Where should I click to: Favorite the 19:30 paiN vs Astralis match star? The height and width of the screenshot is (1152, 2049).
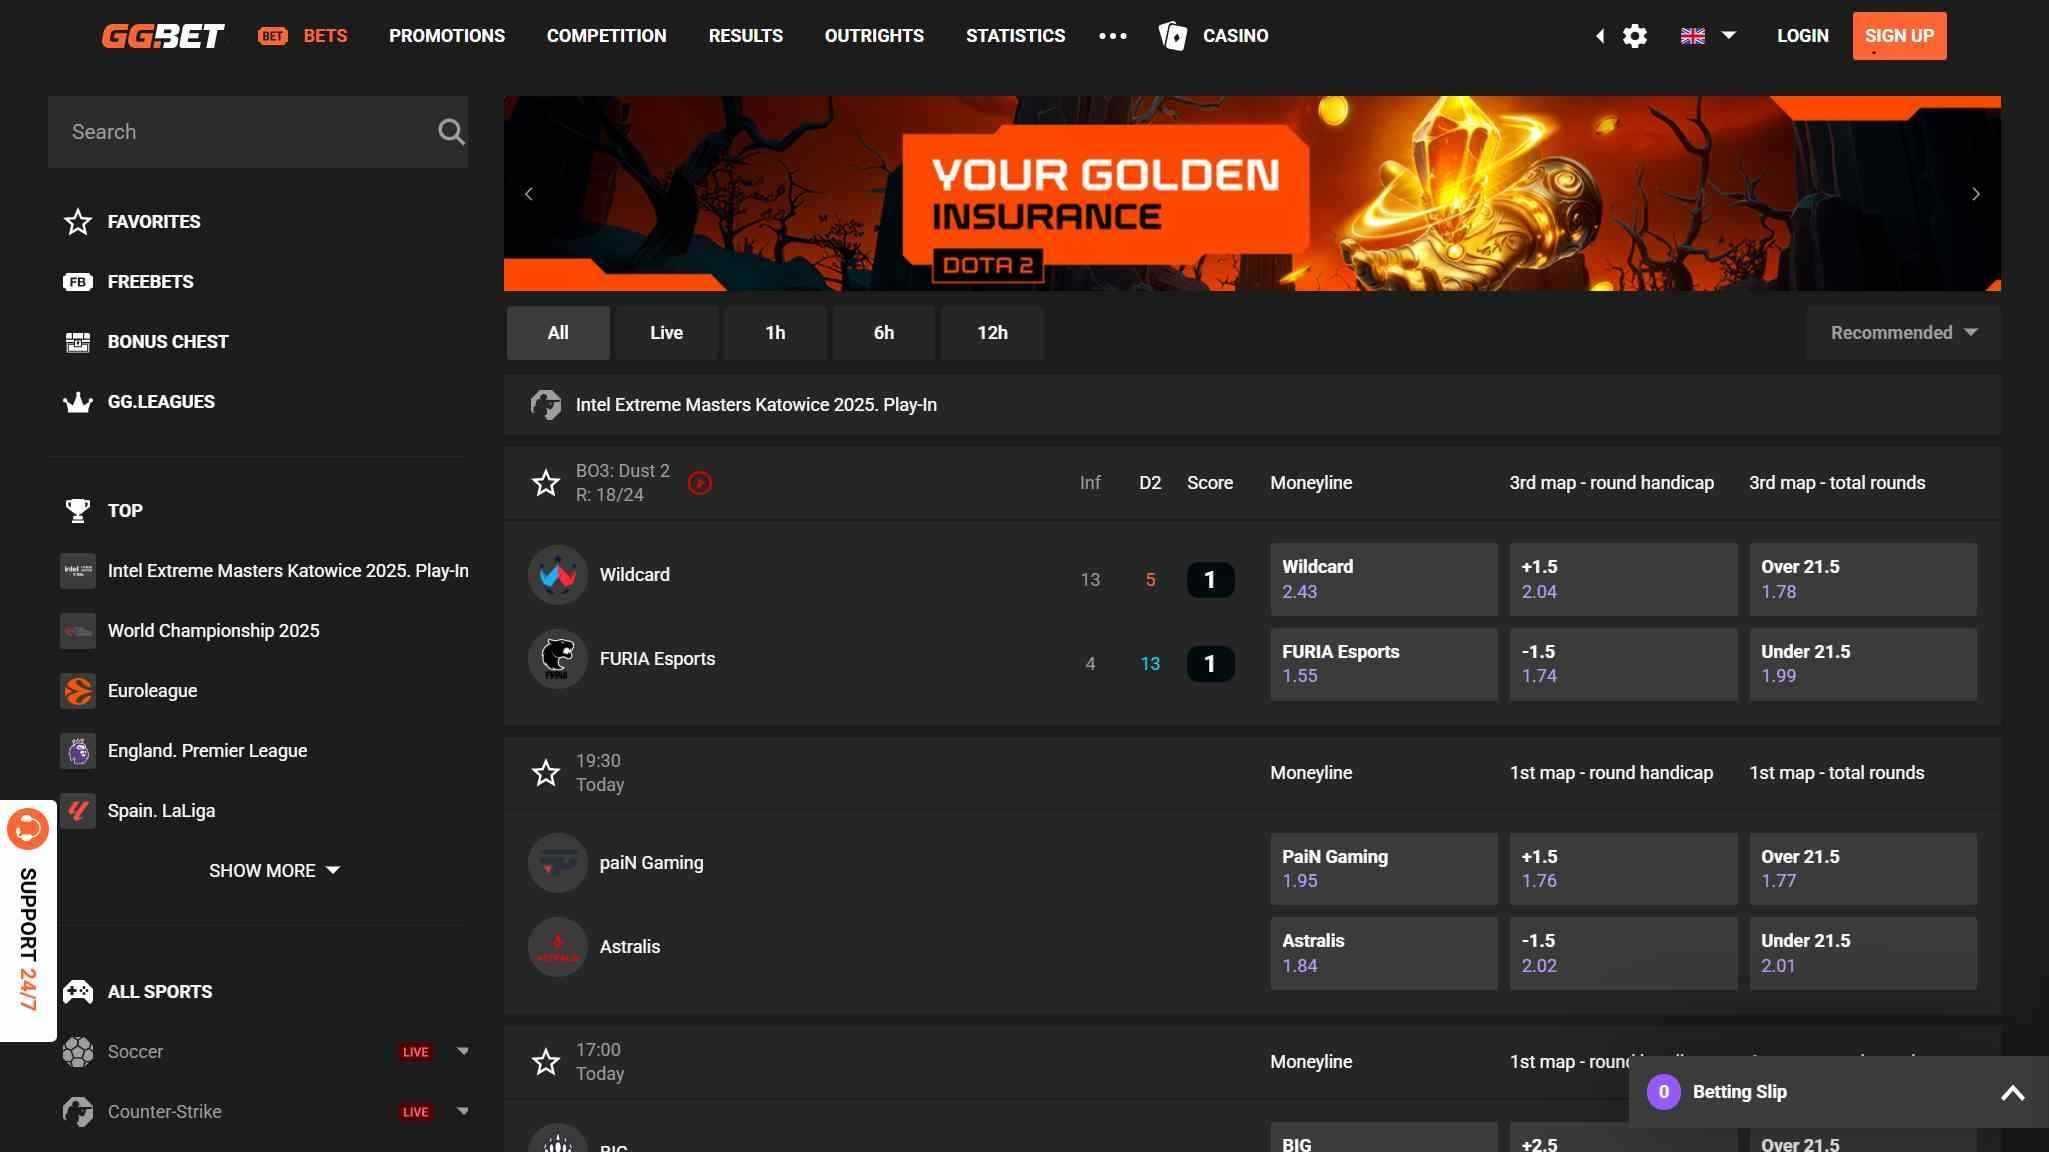546,773
